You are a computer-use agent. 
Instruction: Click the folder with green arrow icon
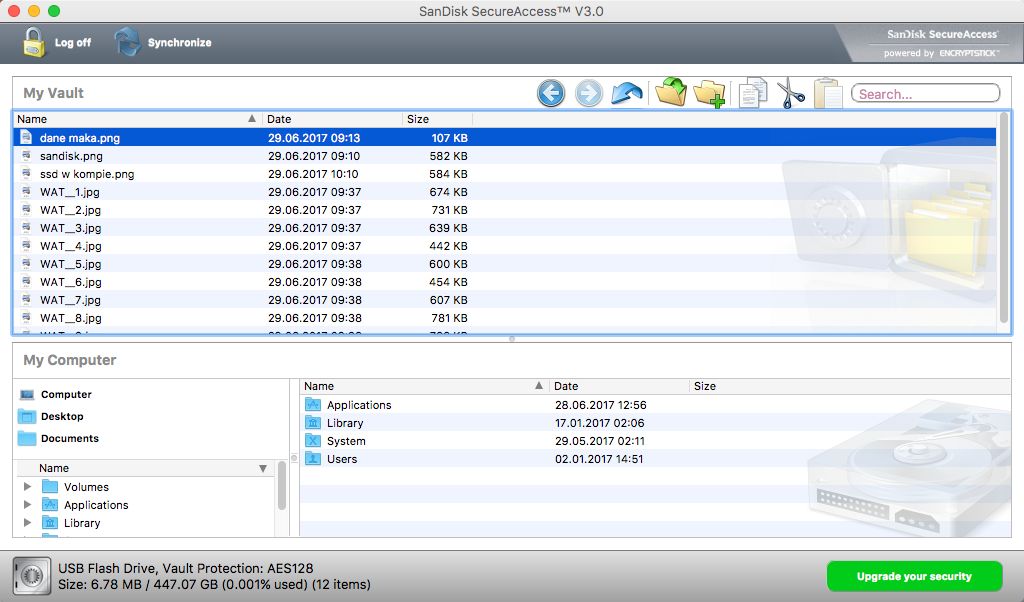point(671,92)
